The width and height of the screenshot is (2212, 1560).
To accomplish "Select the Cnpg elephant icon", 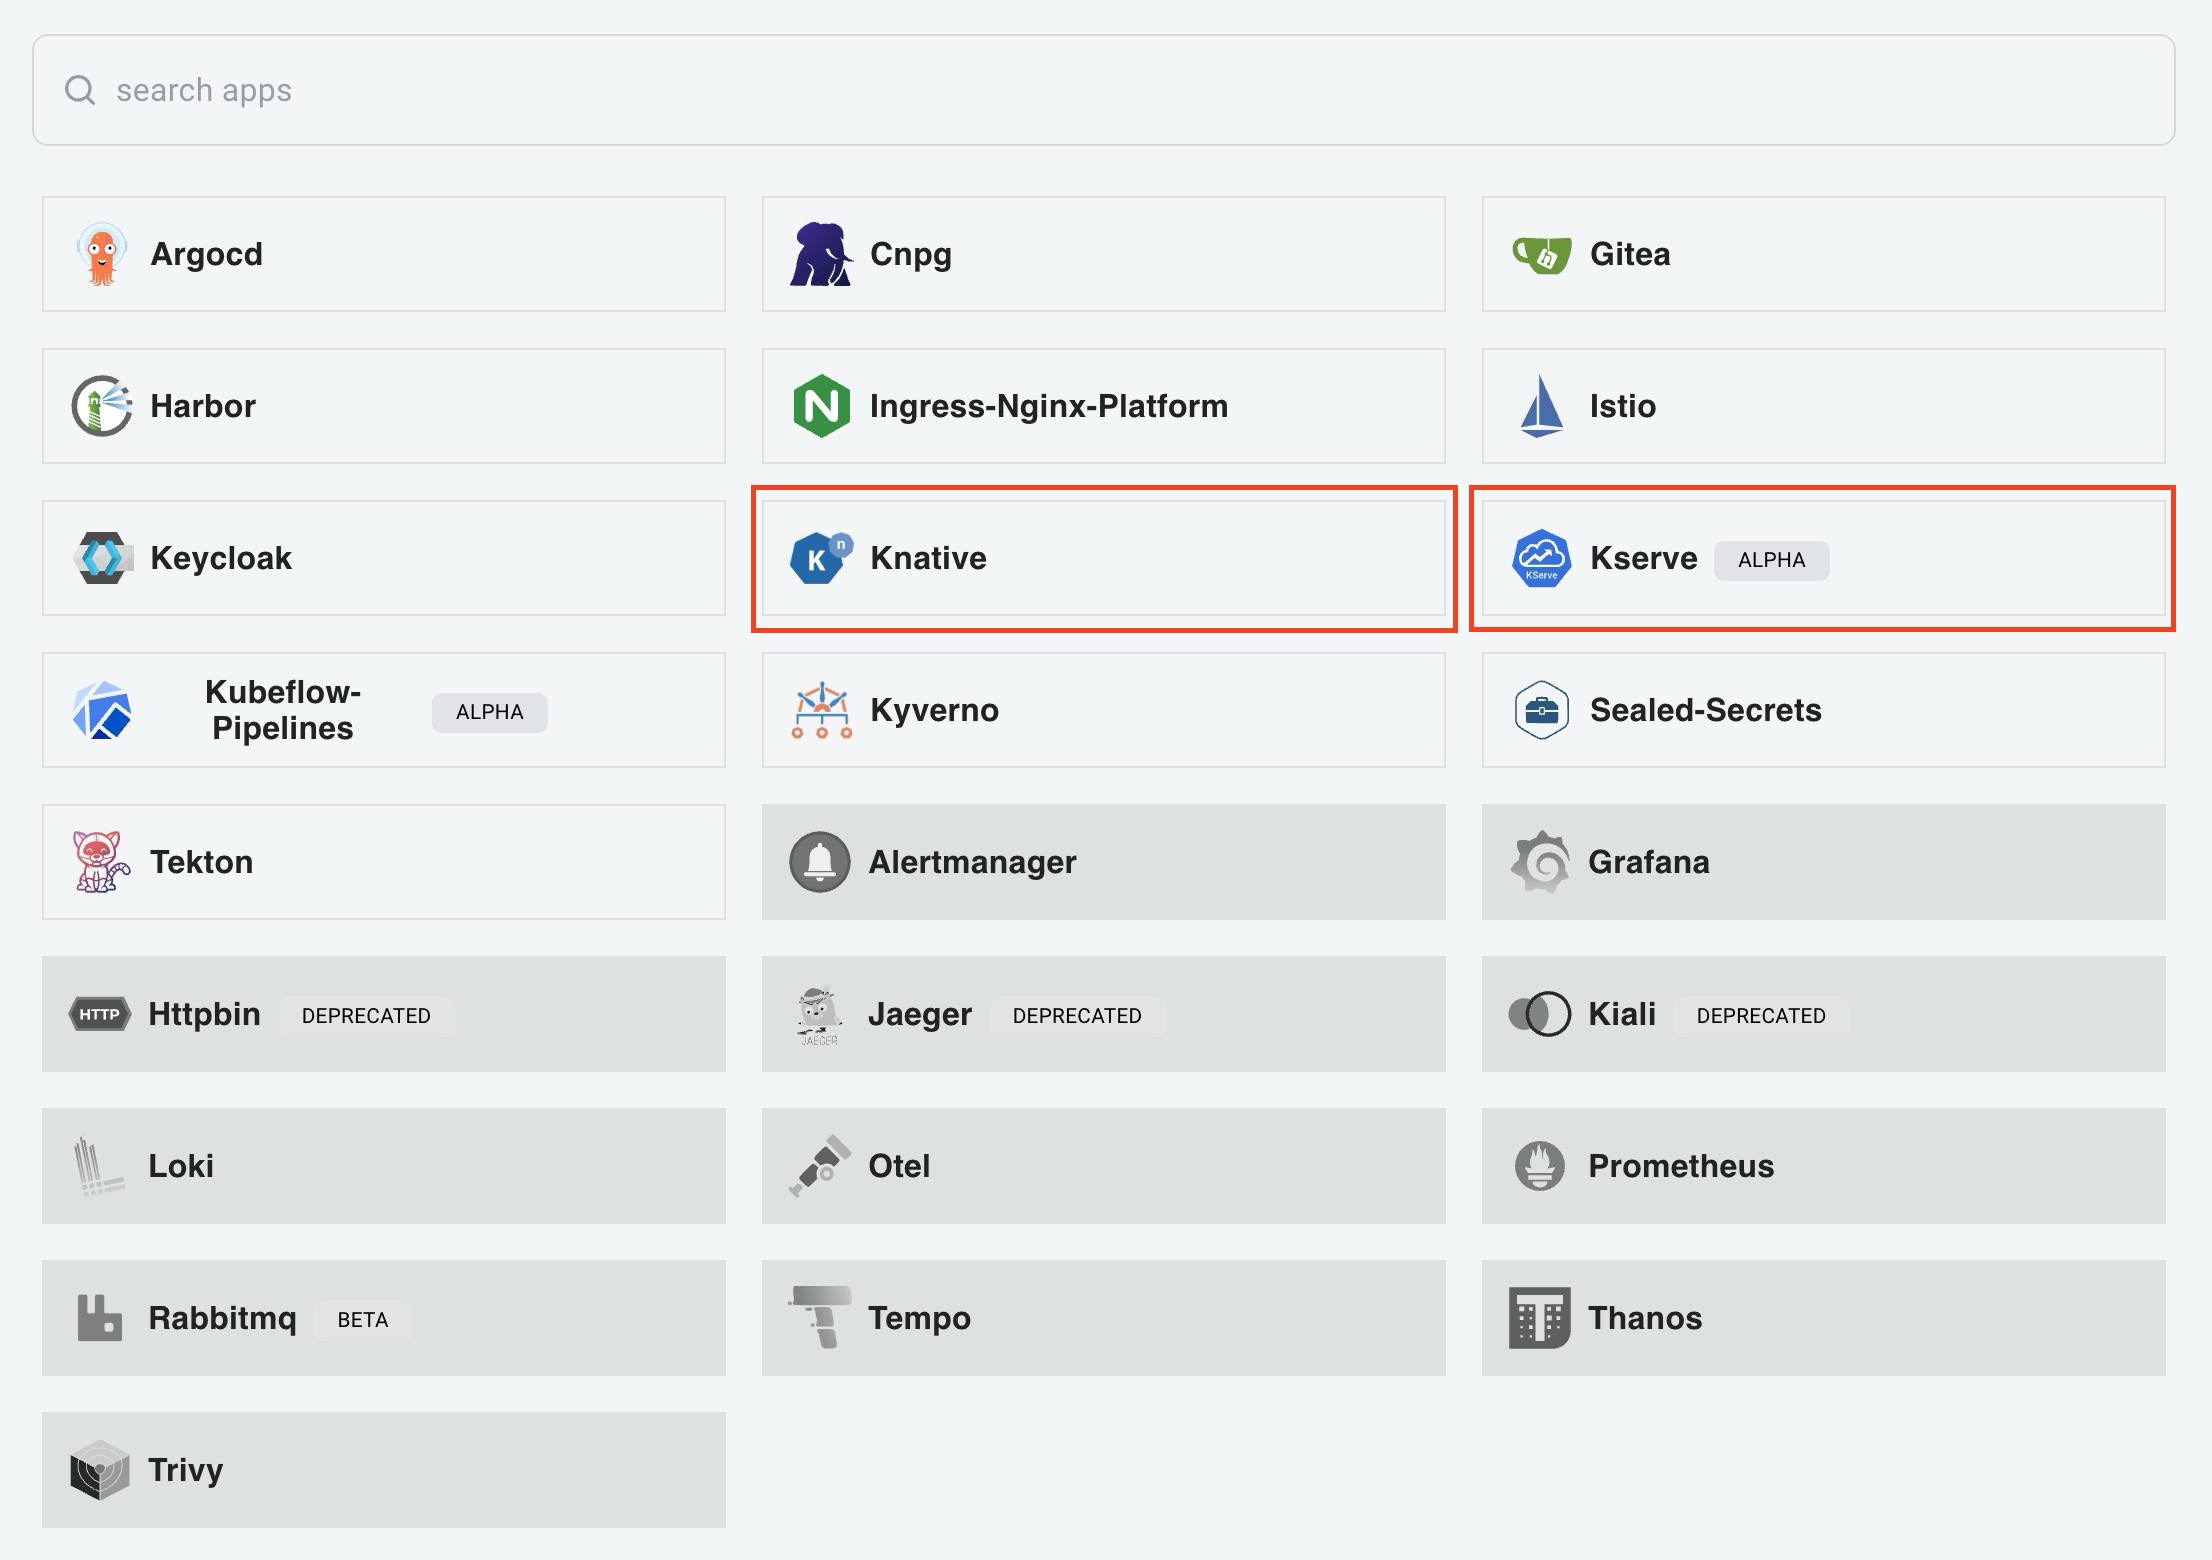I will tap(820, 253).
